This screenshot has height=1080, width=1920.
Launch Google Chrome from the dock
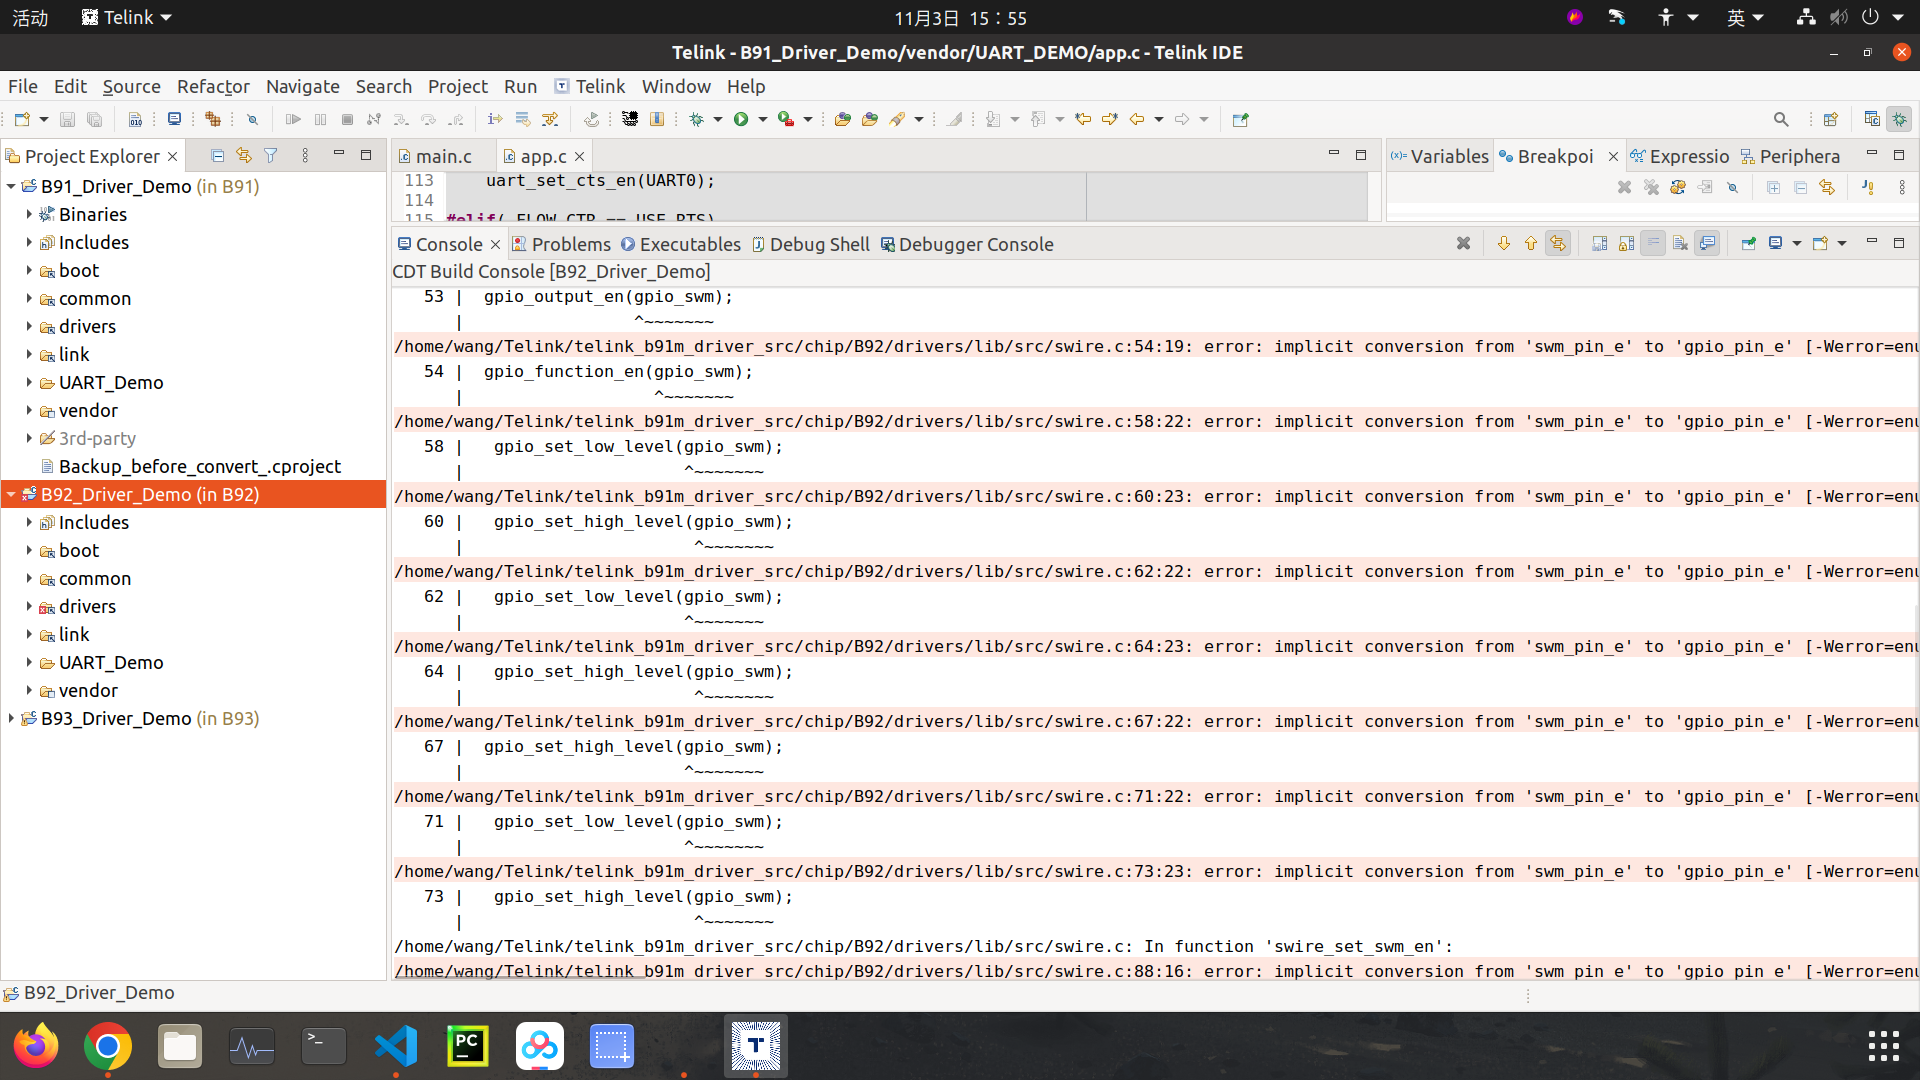click(x=108, y=1046)
